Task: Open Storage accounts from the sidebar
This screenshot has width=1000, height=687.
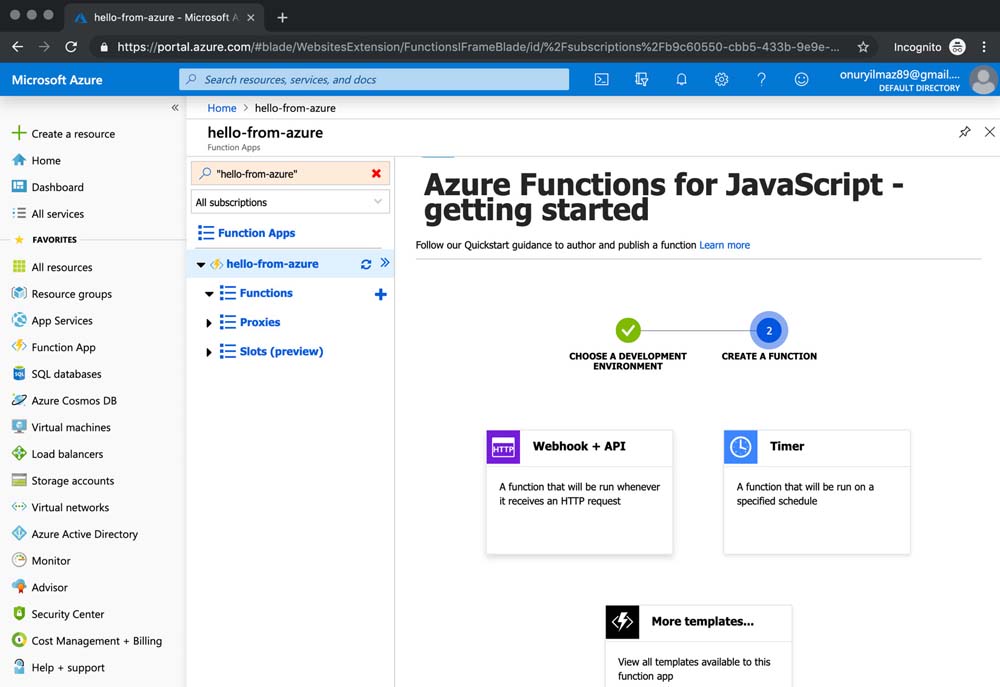Action: click(x=72, y=481)
